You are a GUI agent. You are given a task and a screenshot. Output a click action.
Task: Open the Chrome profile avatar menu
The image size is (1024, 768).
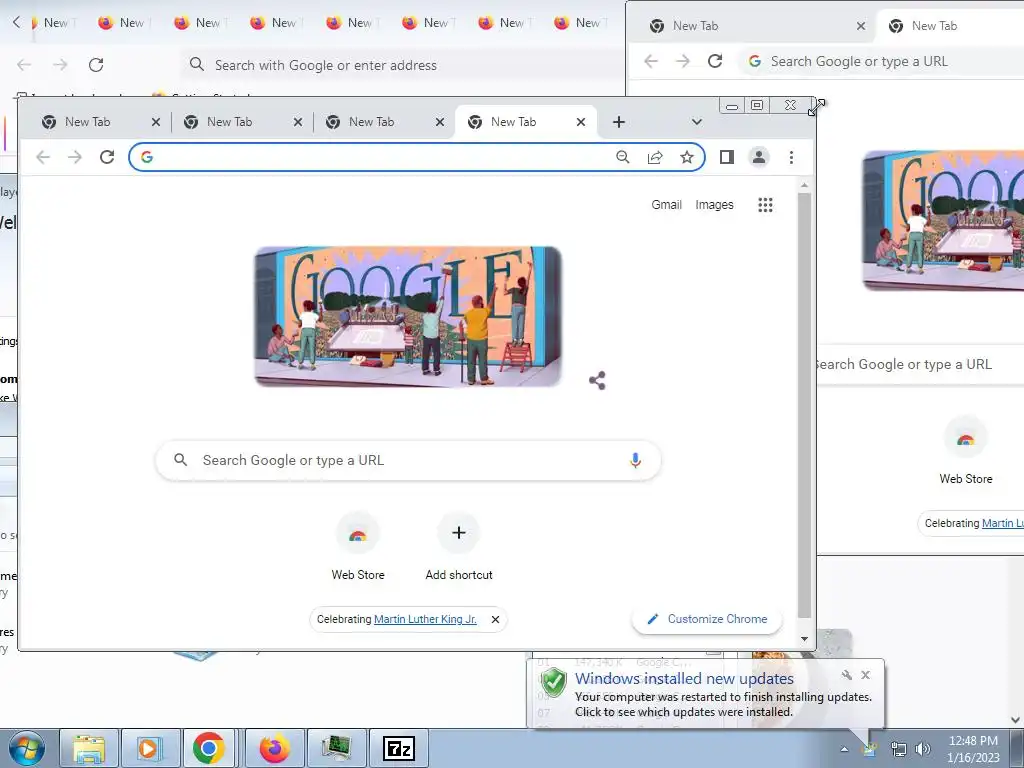coord(759,157)
